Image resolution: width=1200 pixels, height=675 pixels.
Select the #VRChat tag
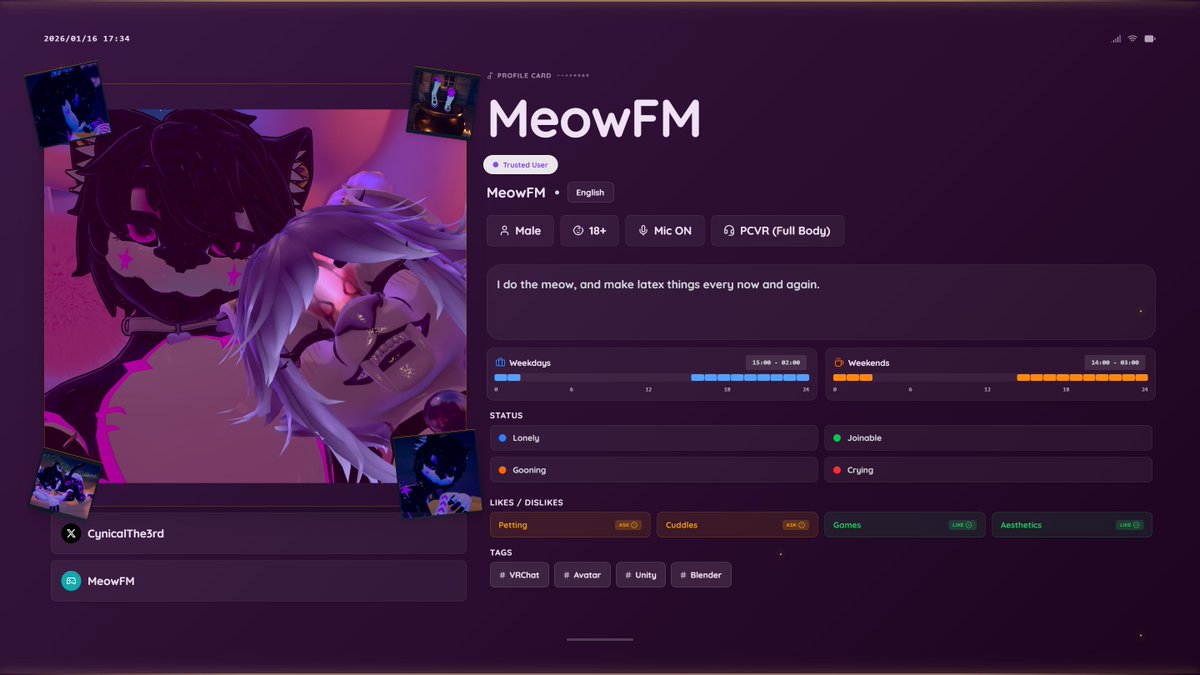pyautogui.click(x=519, y=574)
